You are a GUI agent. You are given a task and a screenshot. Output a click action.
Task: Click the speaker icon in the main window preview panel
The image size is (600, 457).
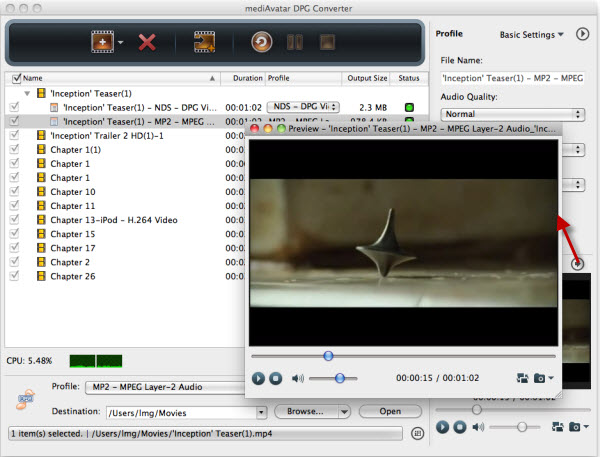pos(478,426)
